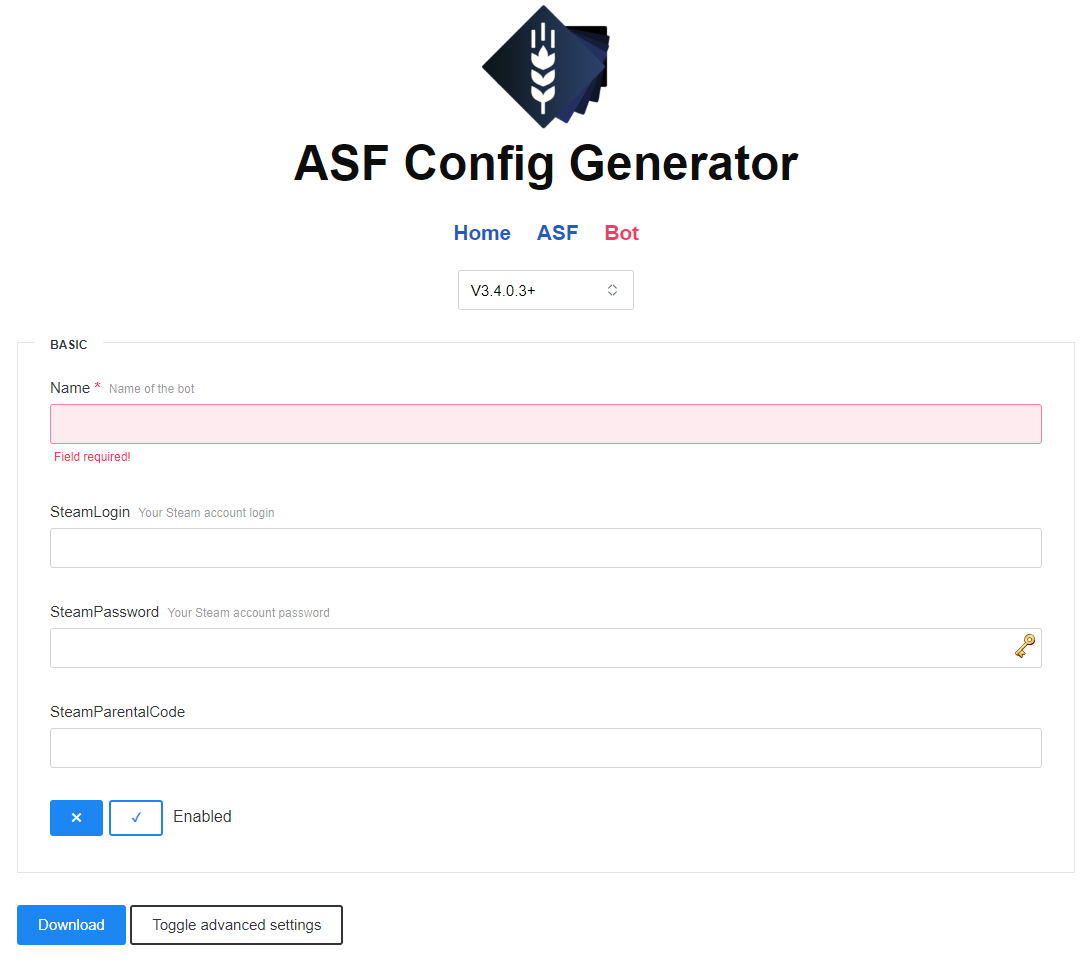Image resolution: width=1092 pixels, height=961 pixels.
Task: Click the checkmark icon button
Action: click(x=136, y=818)
